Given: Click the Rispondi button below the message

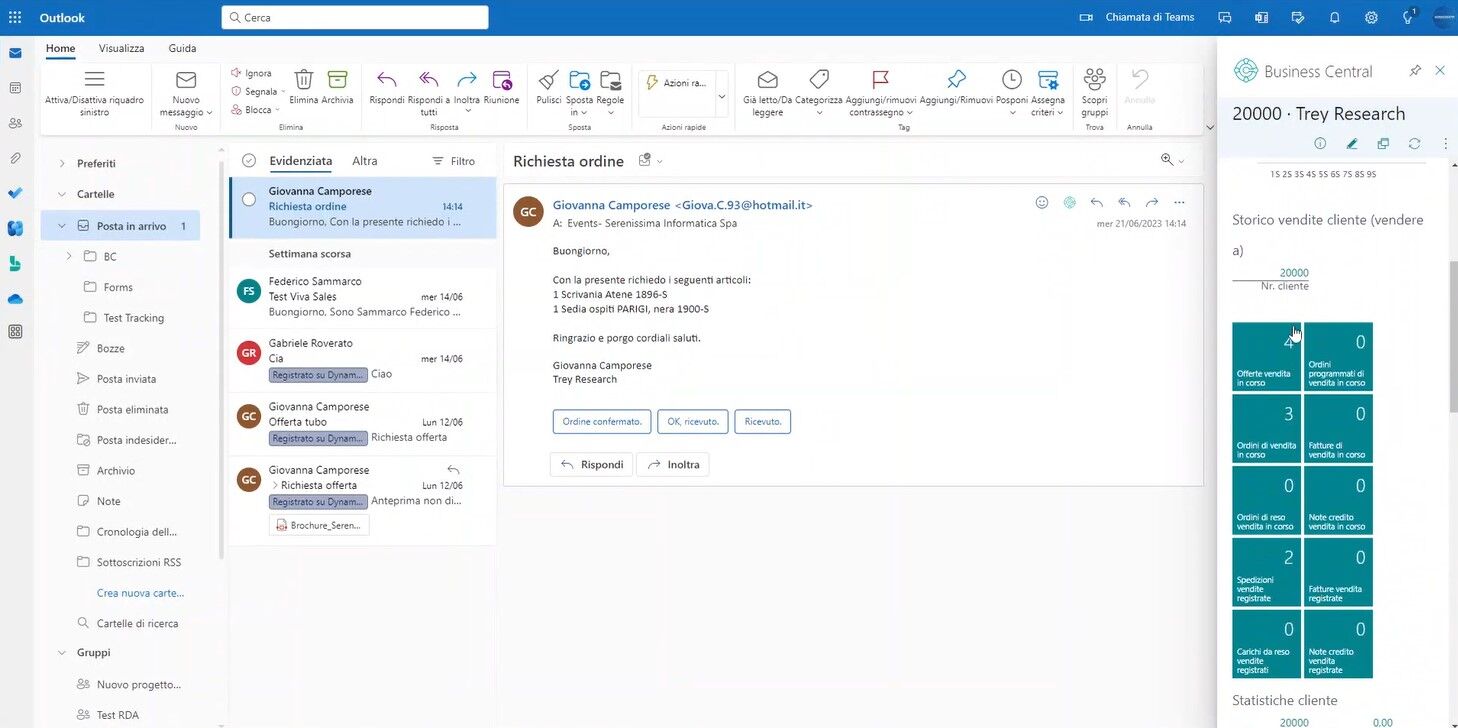Looking at the screenshot, I should click(591, 464).
